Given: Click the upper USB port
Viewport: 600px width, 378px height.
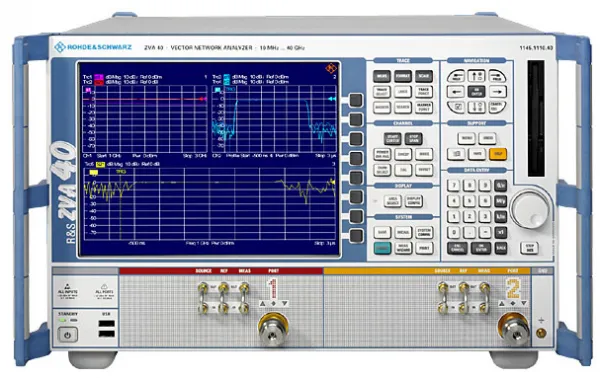Looking at the screenshot, I should [x=106, y=324].
